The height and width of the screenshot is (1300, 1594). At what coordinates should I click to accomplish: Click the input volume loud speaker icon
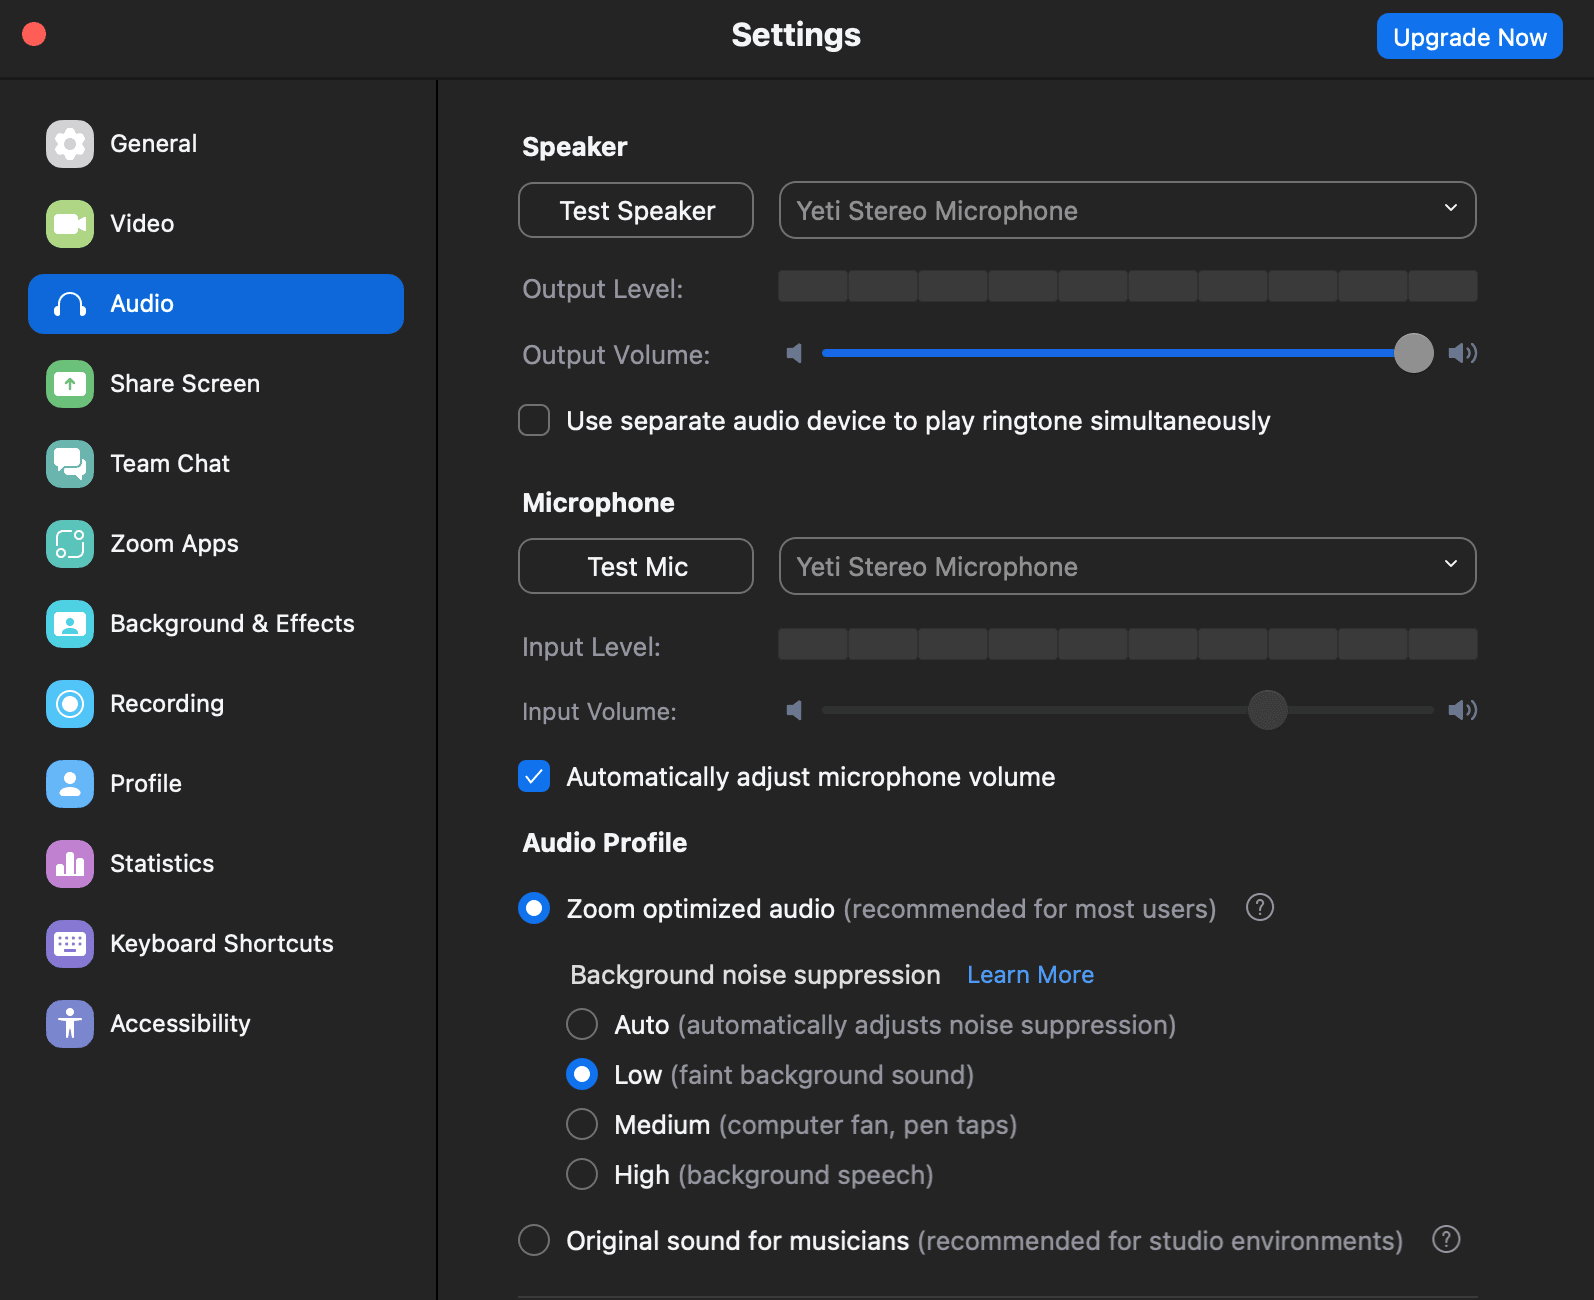tap(1463, 710)
